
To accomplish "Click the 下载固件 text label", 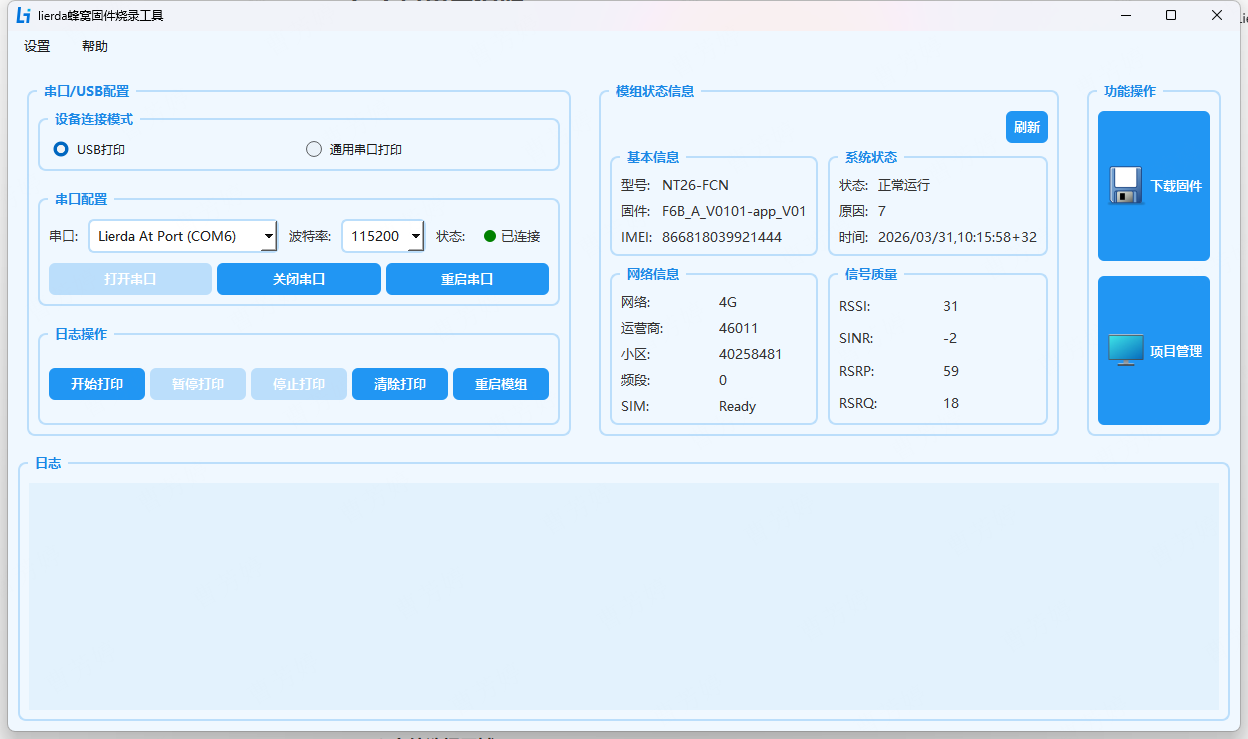I will (x=1176, y=186).
